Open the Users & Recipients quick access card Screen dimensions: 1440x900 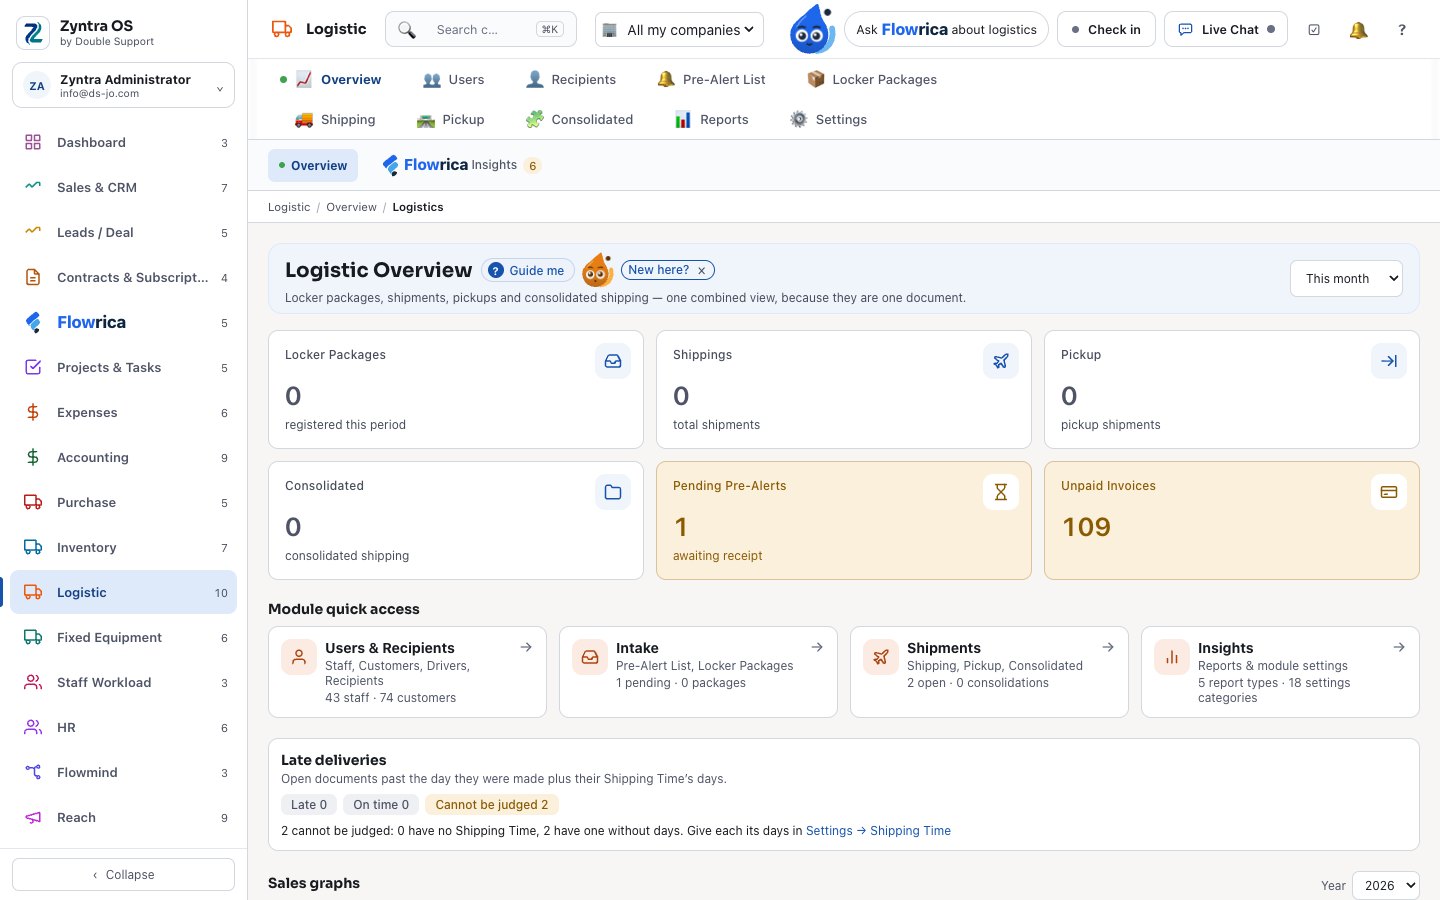407,672
